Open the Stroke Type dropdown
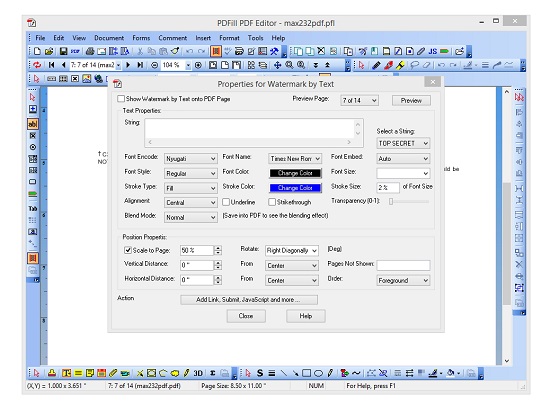550x414 pixels. coord(191,188)
